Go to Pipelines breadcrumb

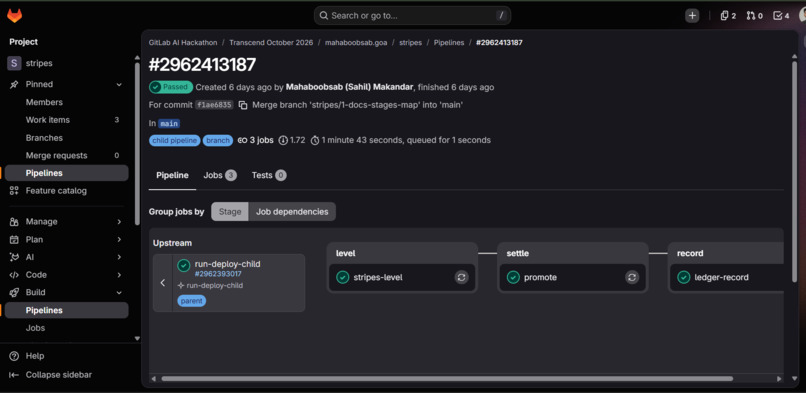(449, 43)
